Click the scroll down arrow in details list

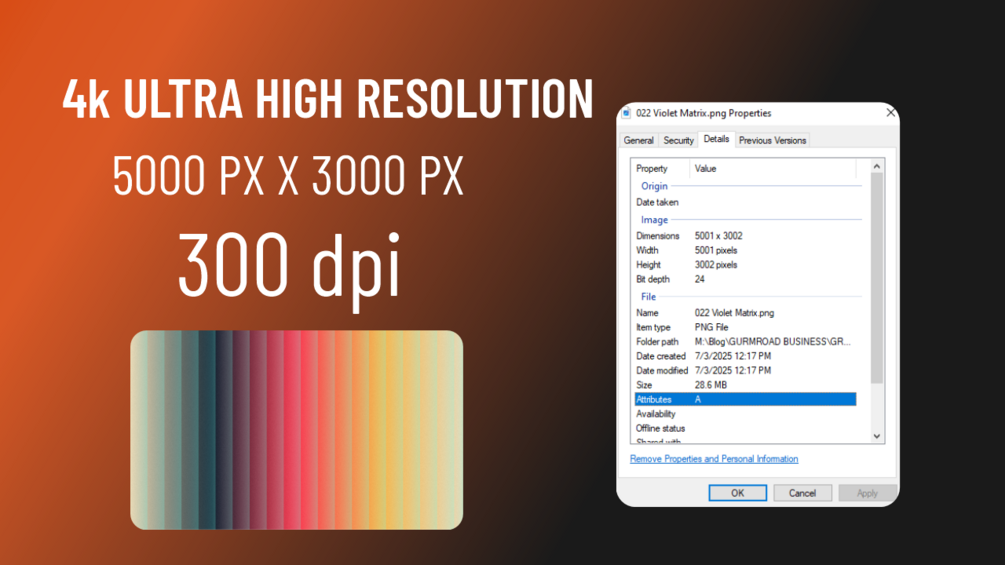876,436
